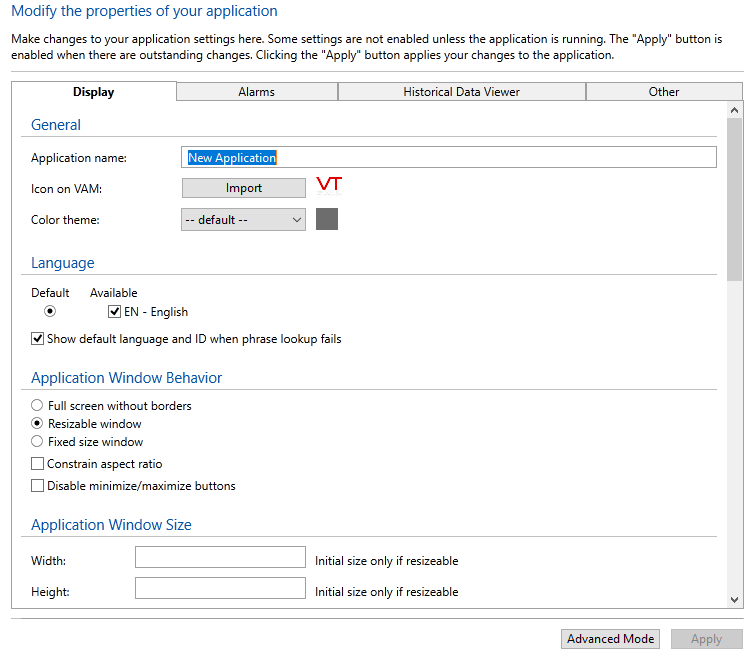Click the red VT application icon

click(329, 185)
